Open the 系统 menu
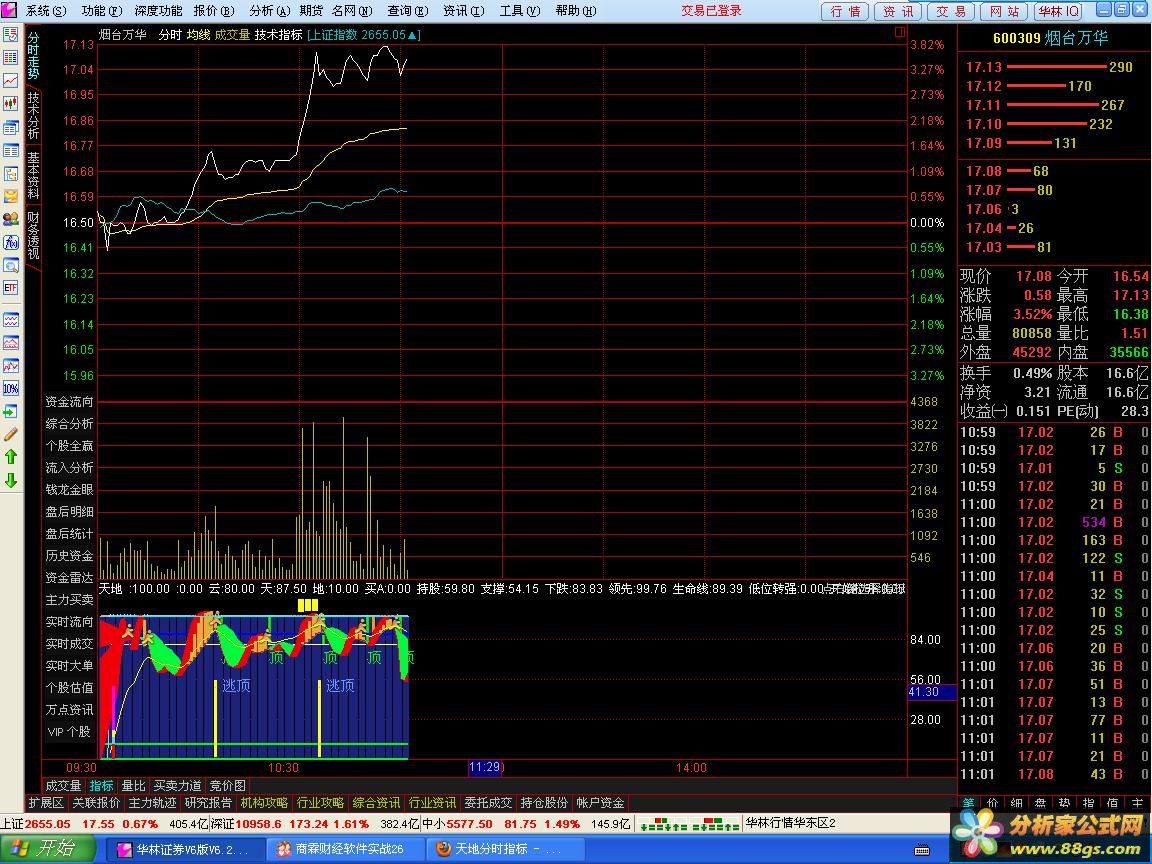The image size is (1152, 864). click(x=46, y=10)
